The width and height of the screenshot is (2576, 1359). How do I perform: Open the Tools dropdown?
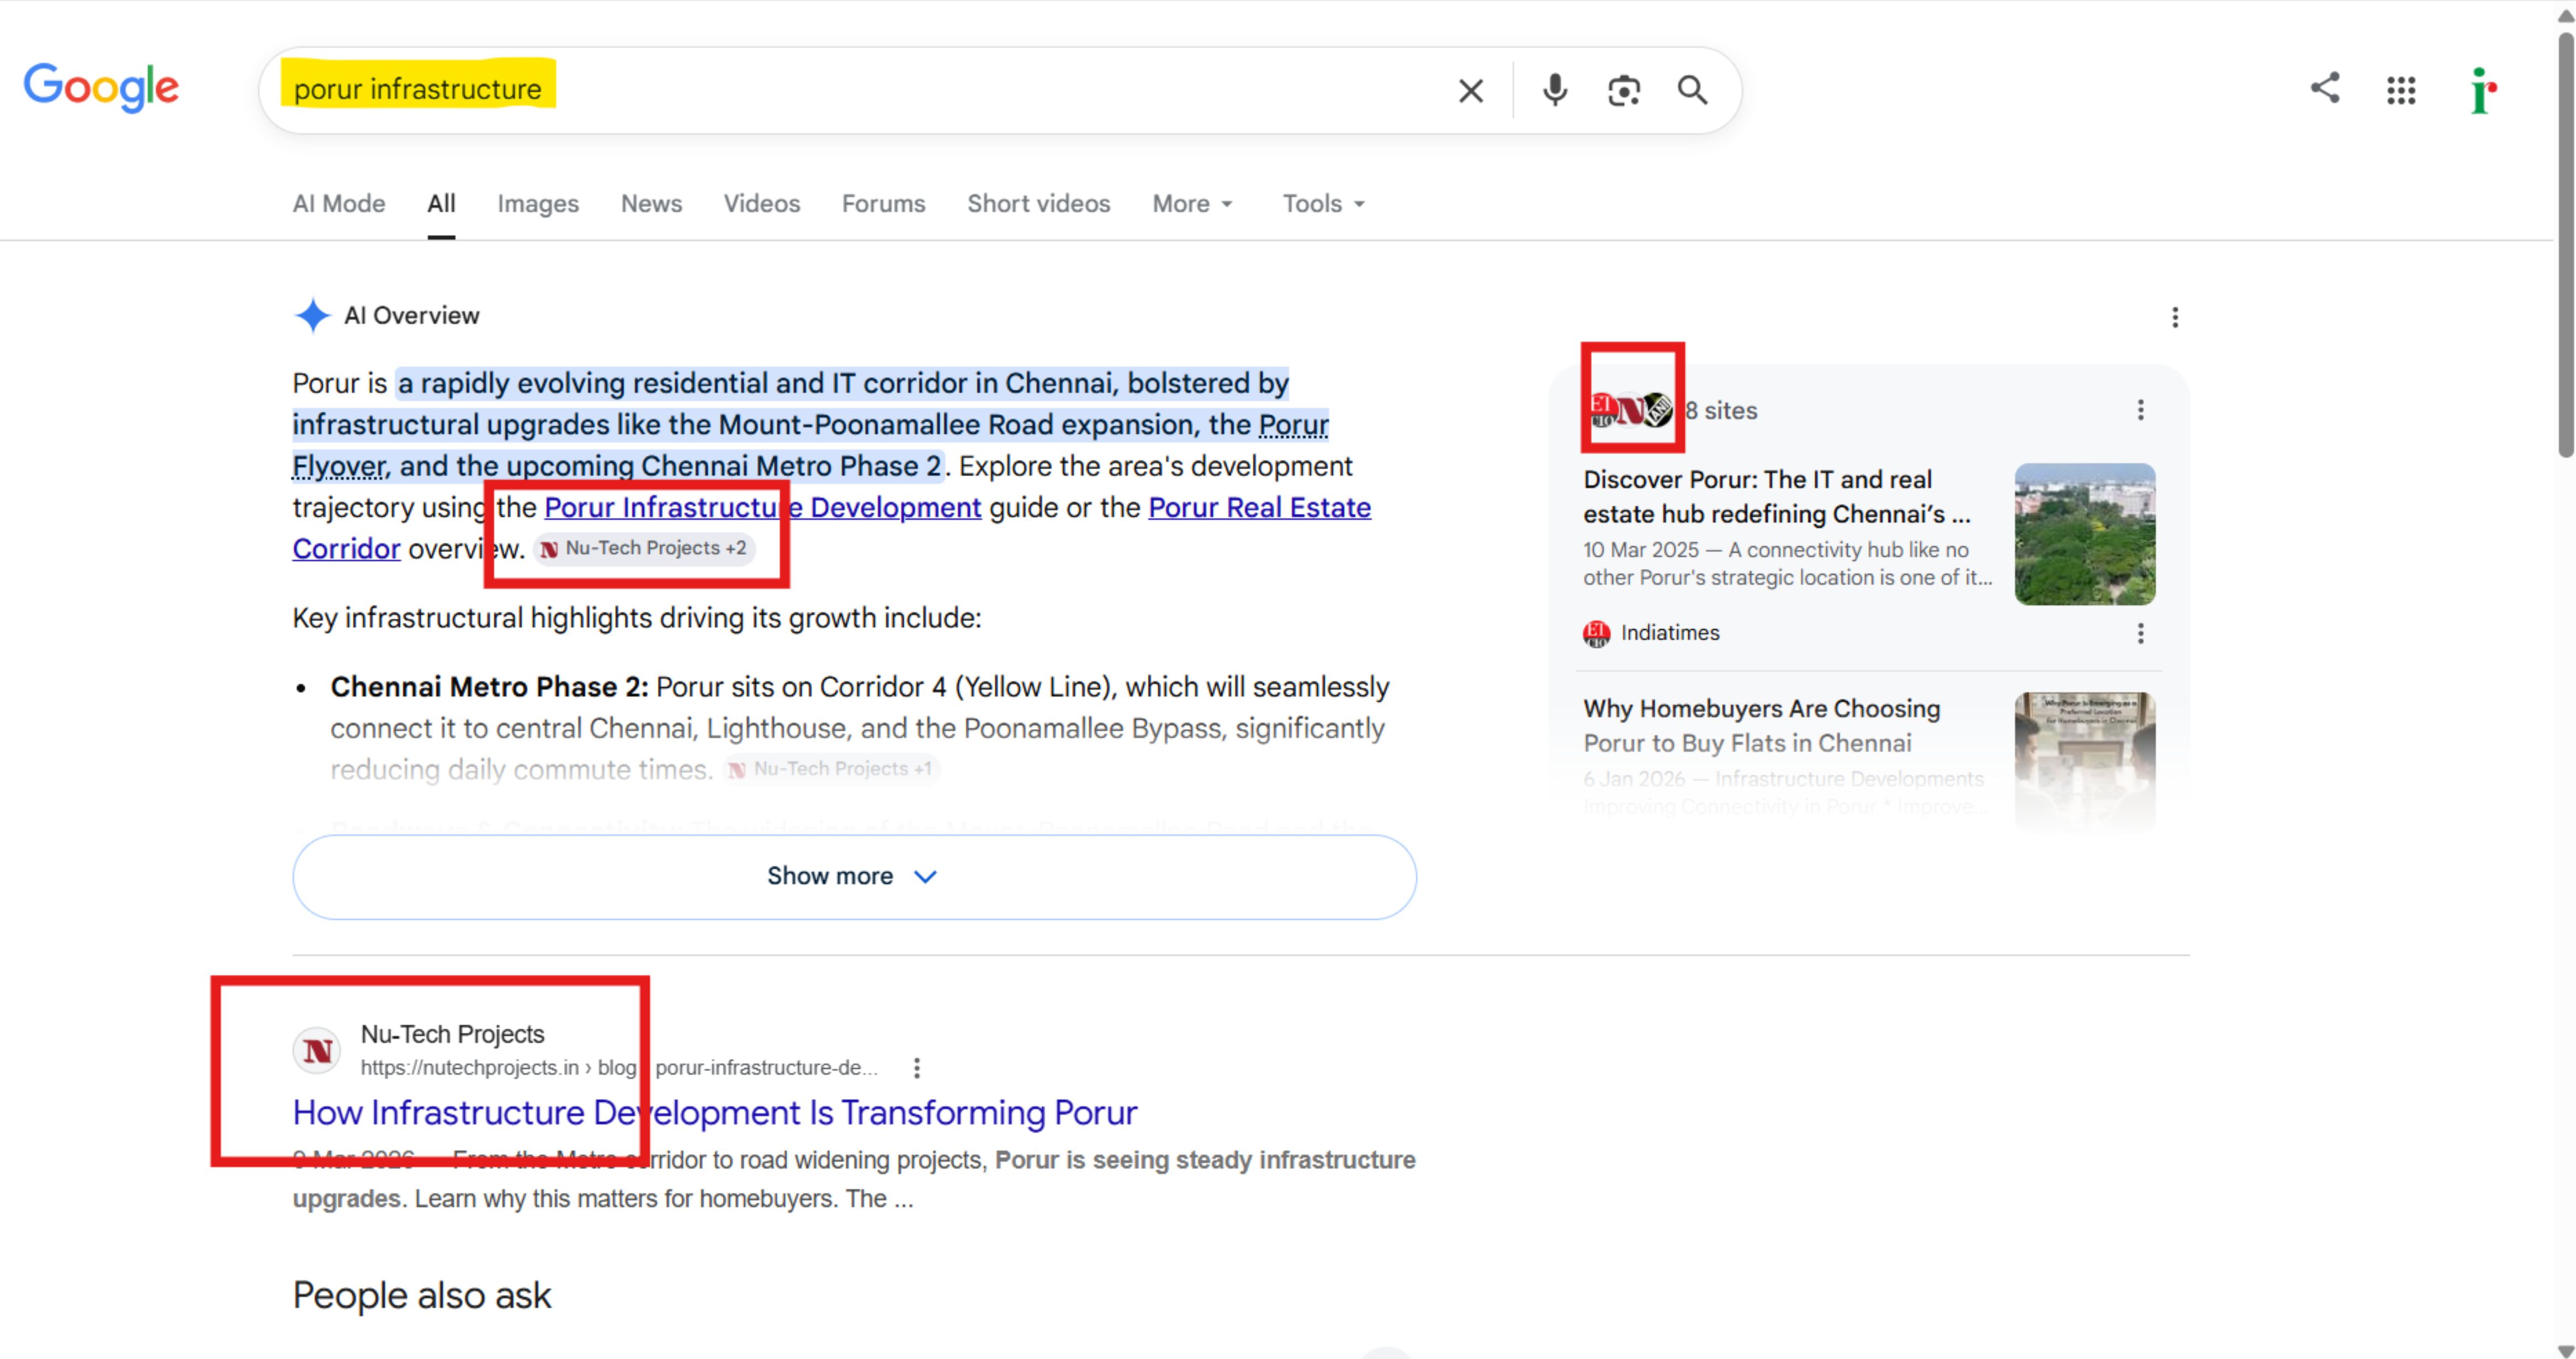tap(1323, 204)
